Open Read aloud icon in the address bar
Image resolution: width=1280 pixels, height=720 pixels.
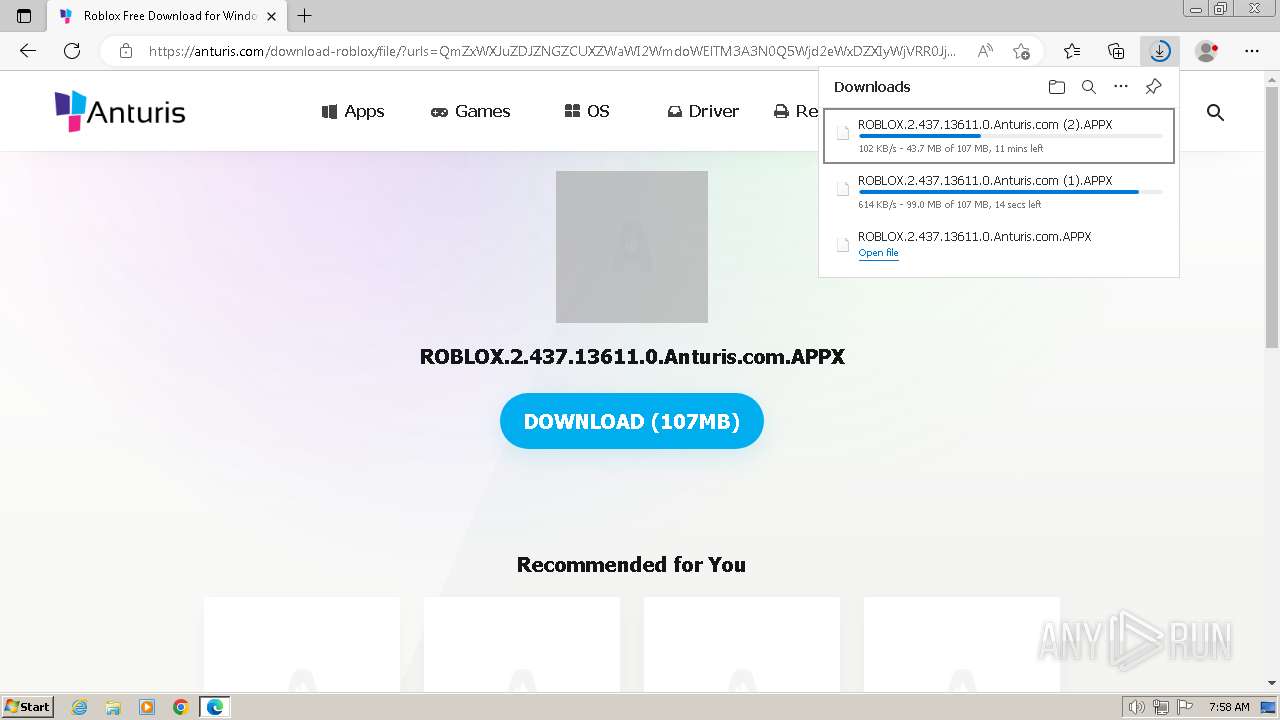pyautogui.click(x=985, y=51)
